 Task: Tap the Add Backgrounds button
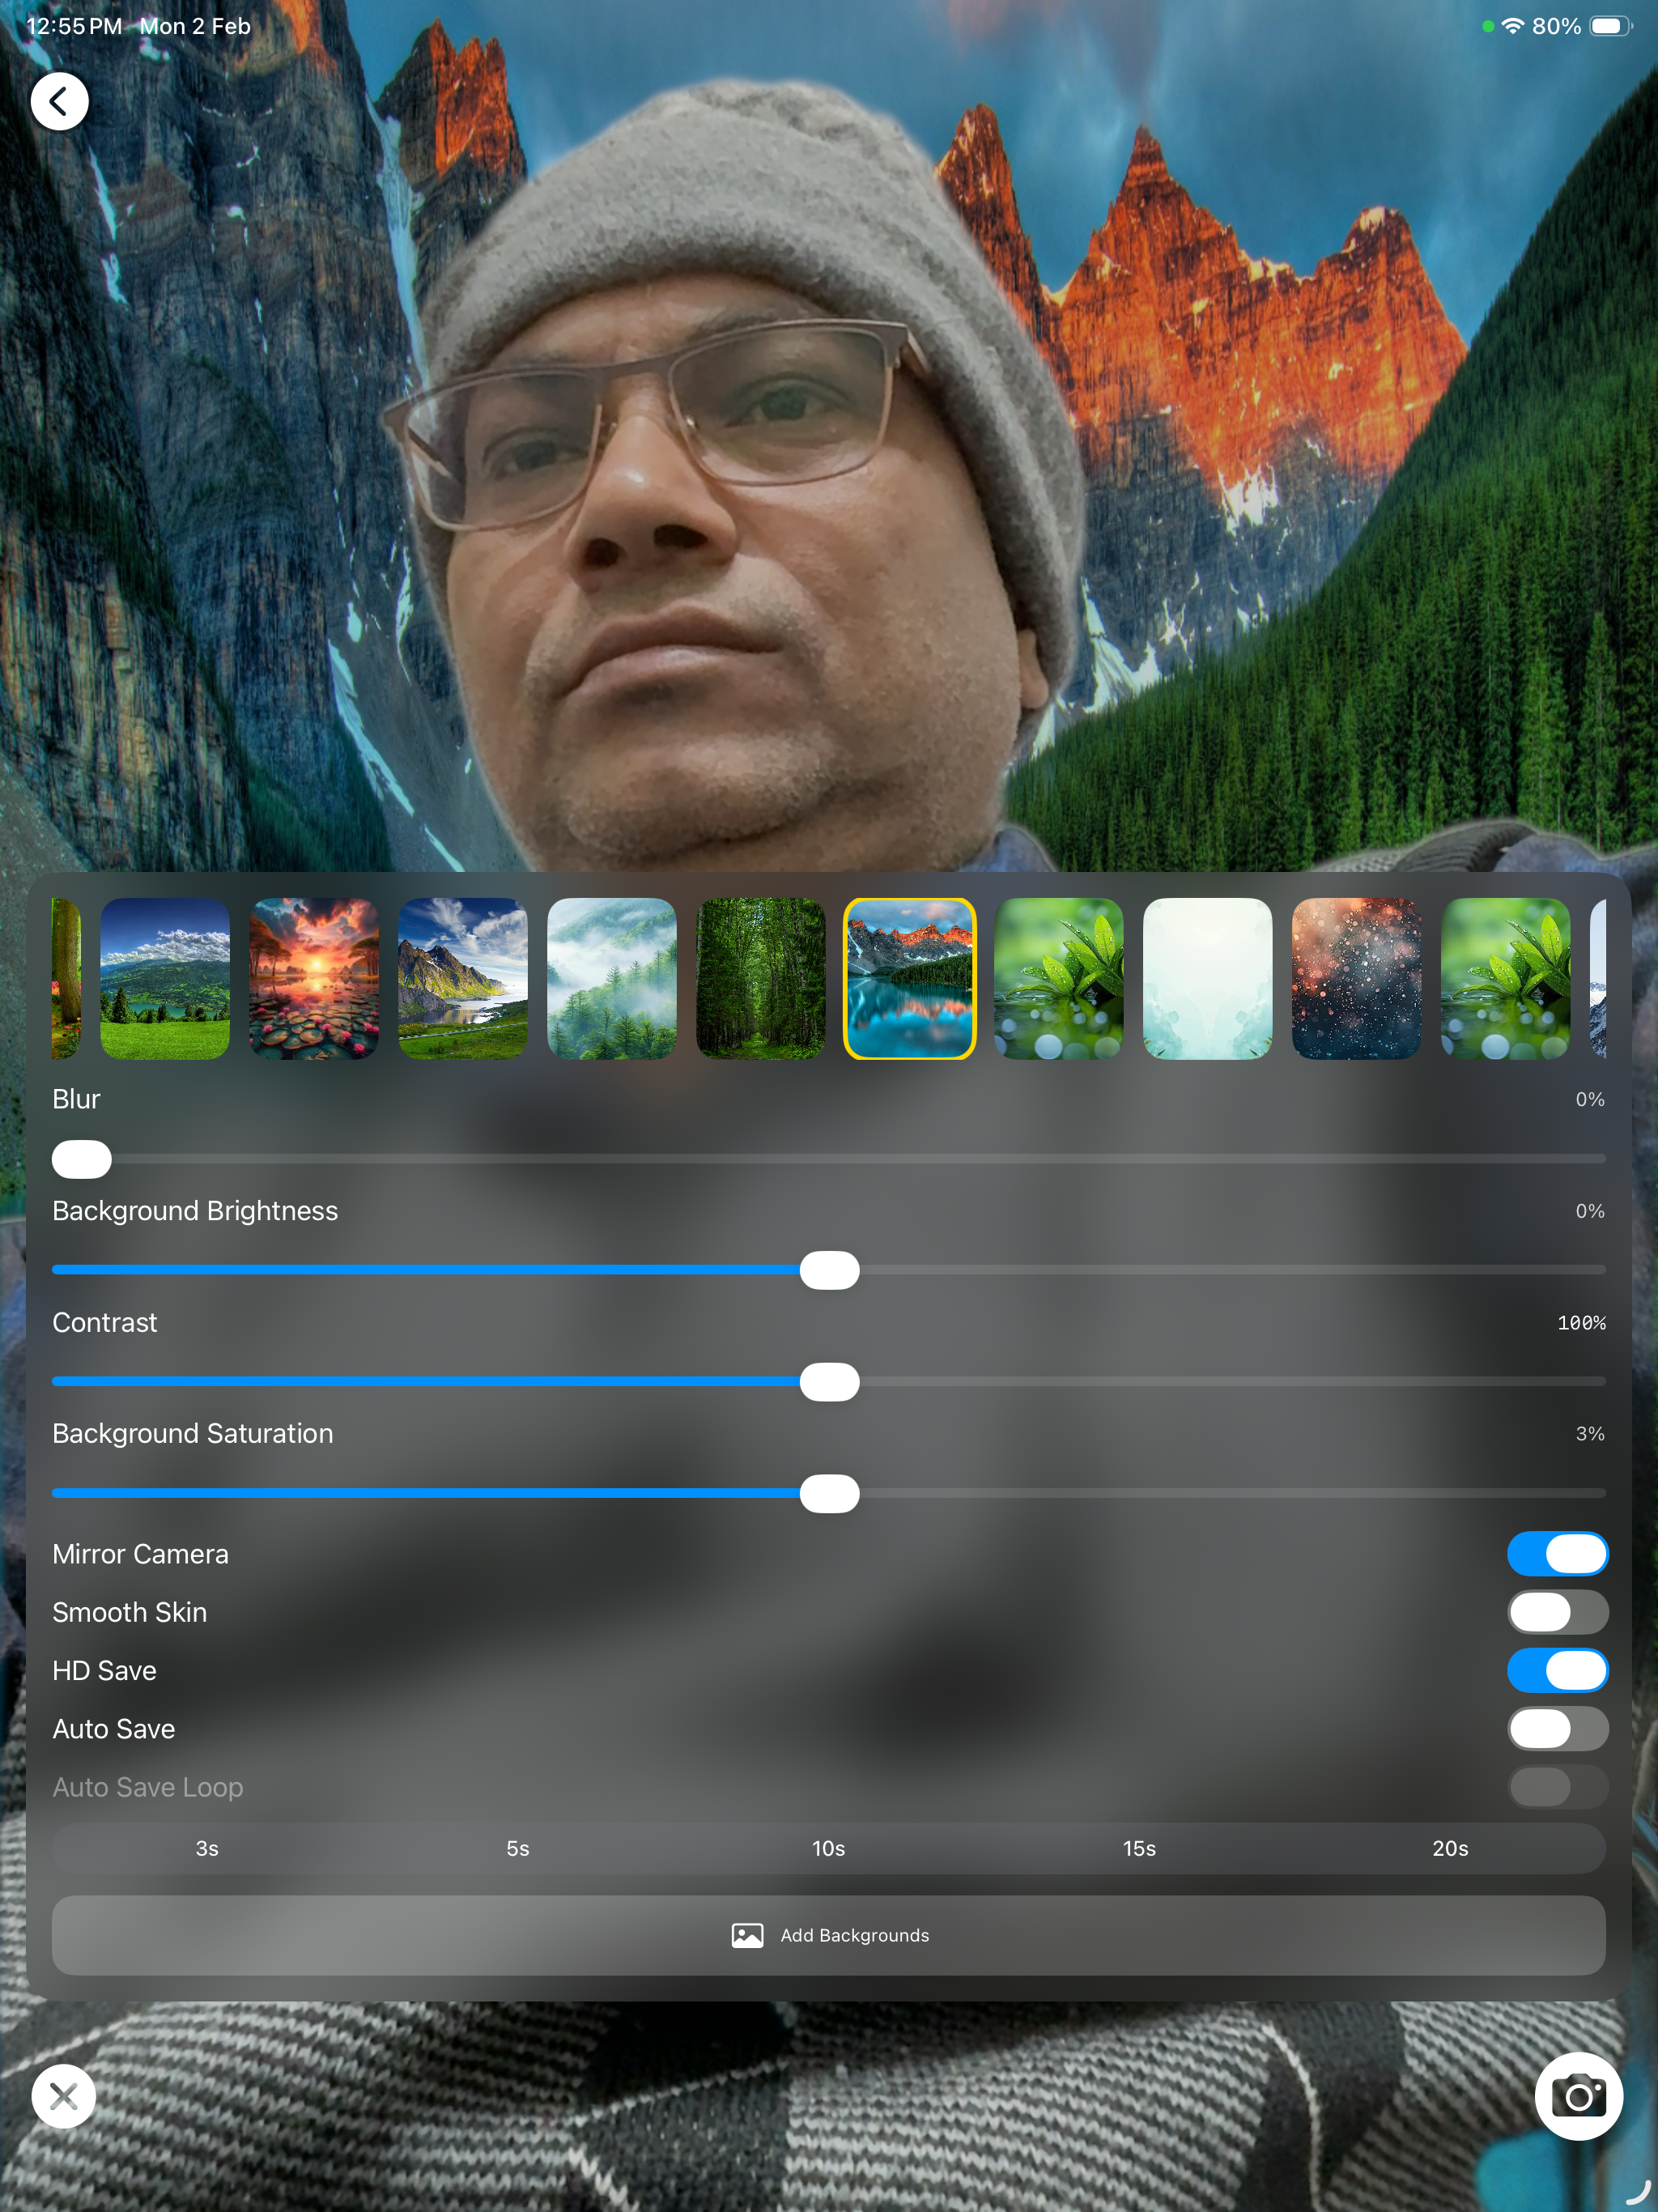point(829,1935)
